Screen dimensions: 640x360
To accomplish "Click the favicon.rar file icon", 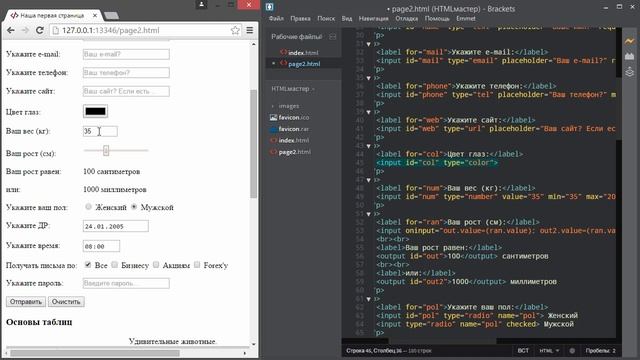I will (x=273, y=129).
